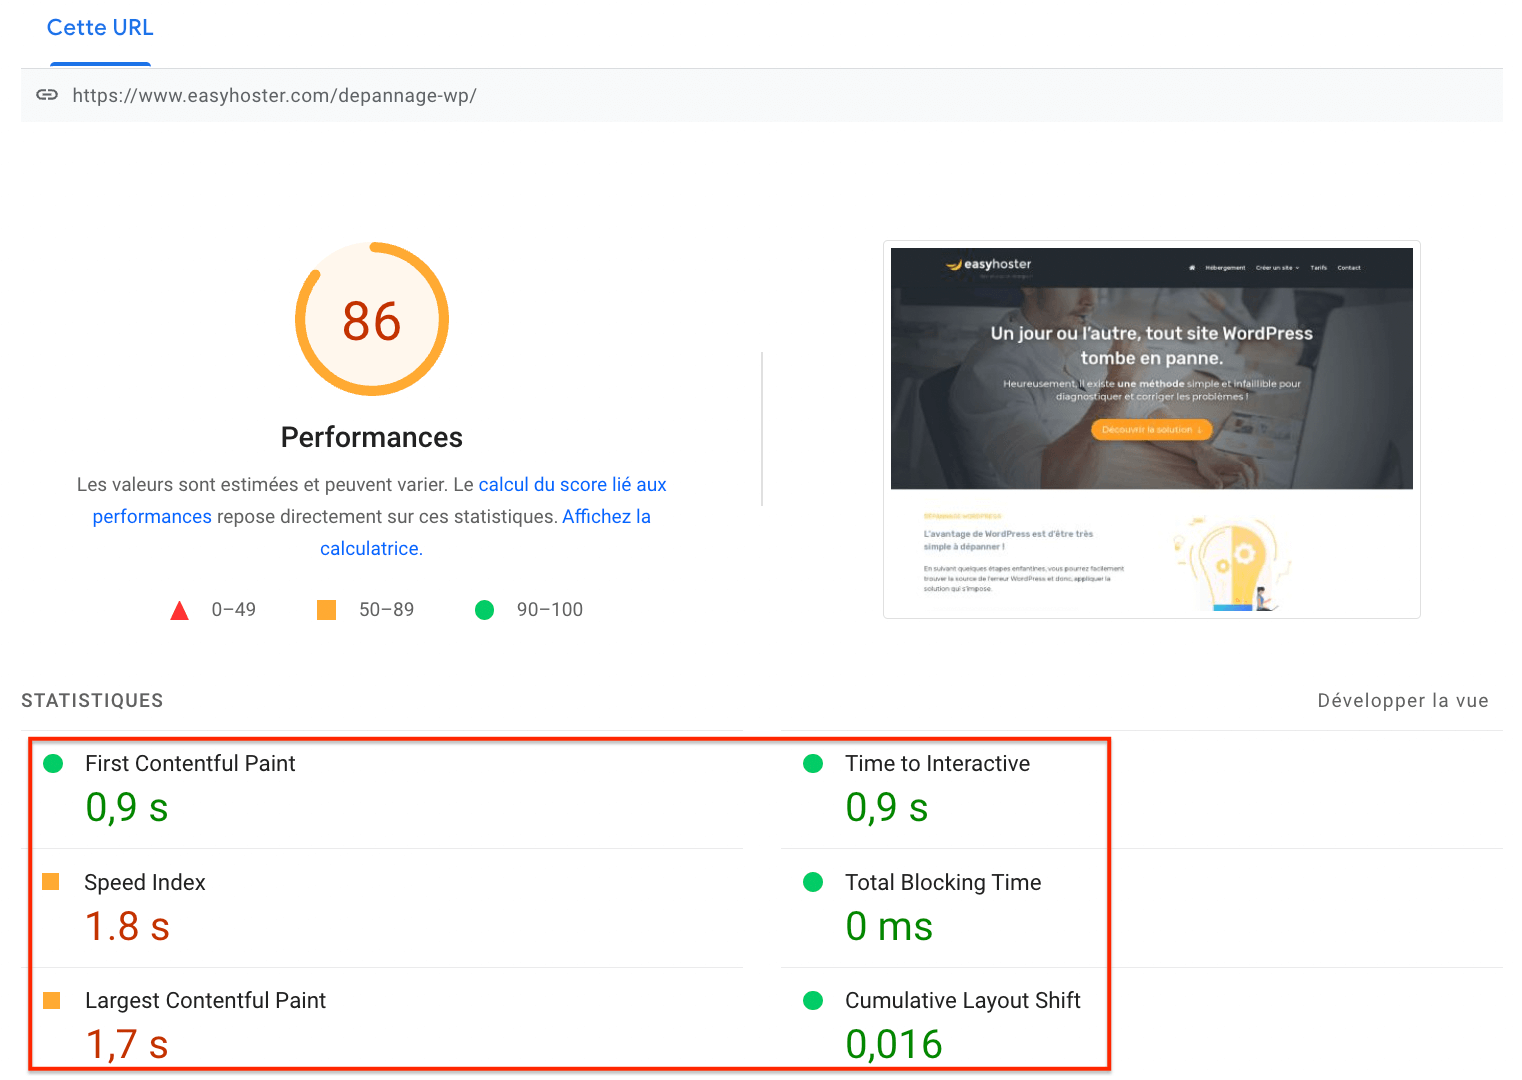Select Tarifs in the preview navigation menu
Image resolution: width=1522 pixels, height=1080 pixels.
1319,267
